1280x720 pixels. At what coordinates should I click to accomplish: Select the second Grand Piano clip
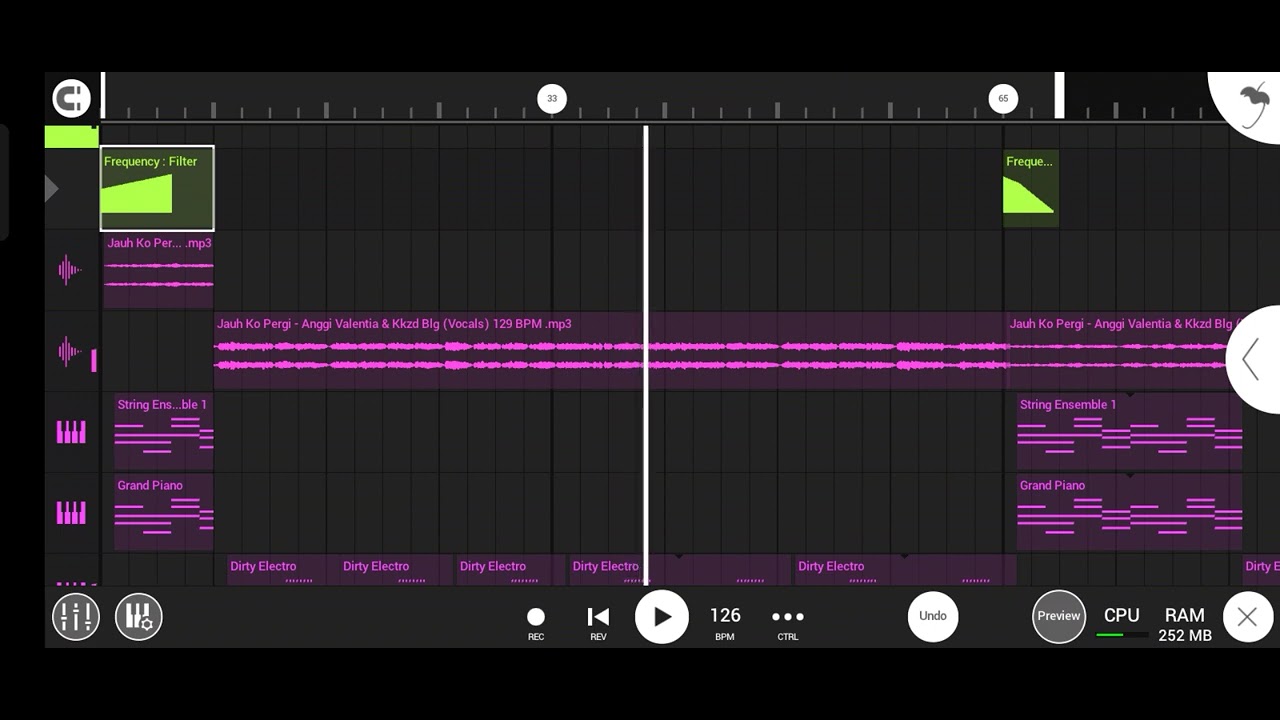coord(1129,513)
